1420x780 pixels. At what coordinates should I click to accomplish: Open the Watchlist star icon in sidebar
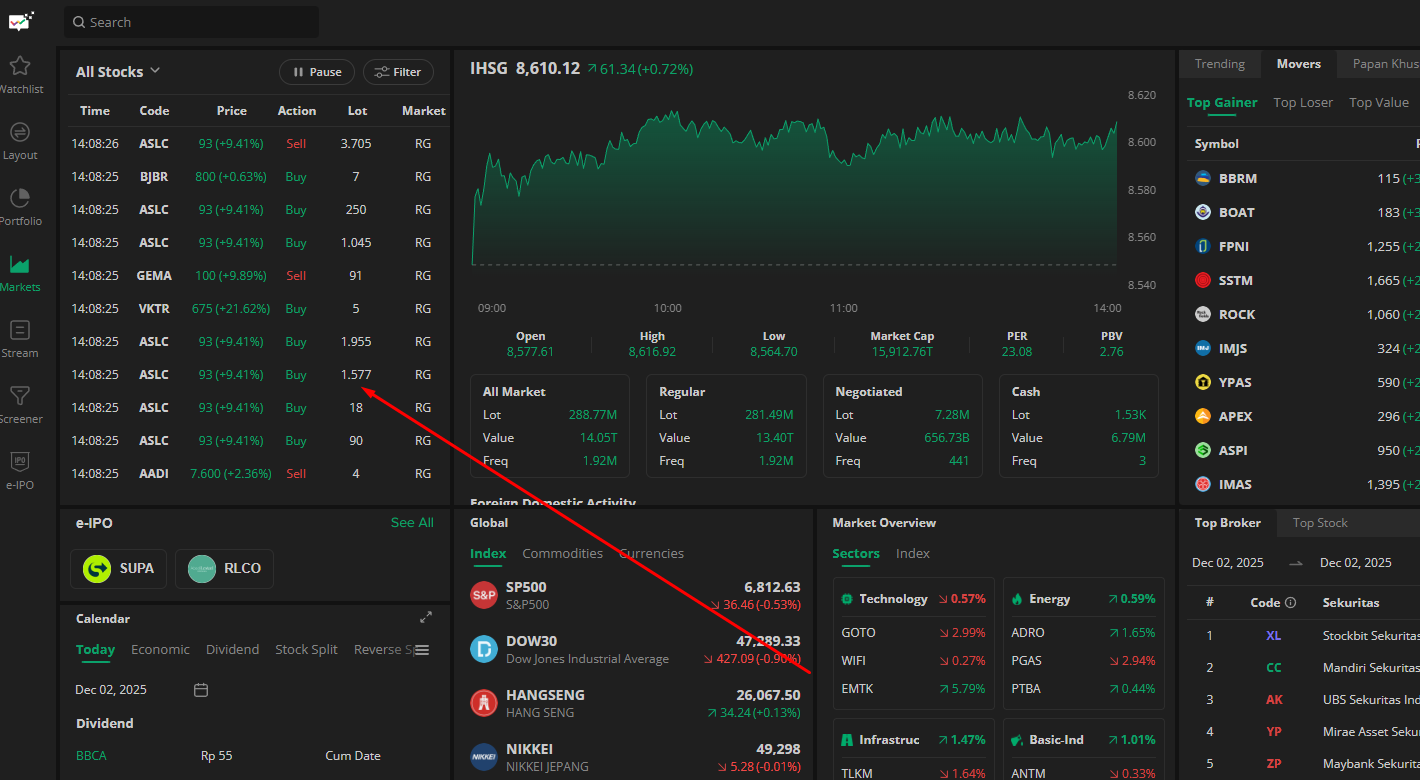(19, 67)
